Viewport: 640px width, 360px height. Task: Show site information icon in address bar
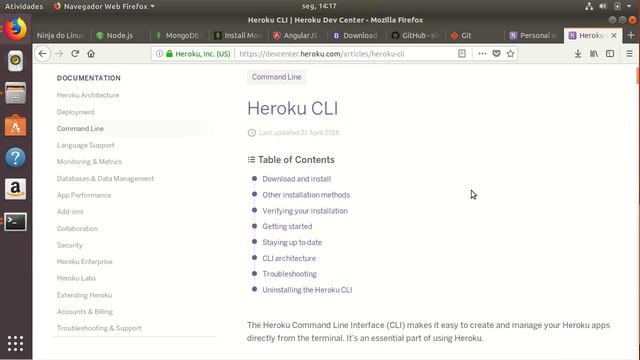tap(159, 53)
